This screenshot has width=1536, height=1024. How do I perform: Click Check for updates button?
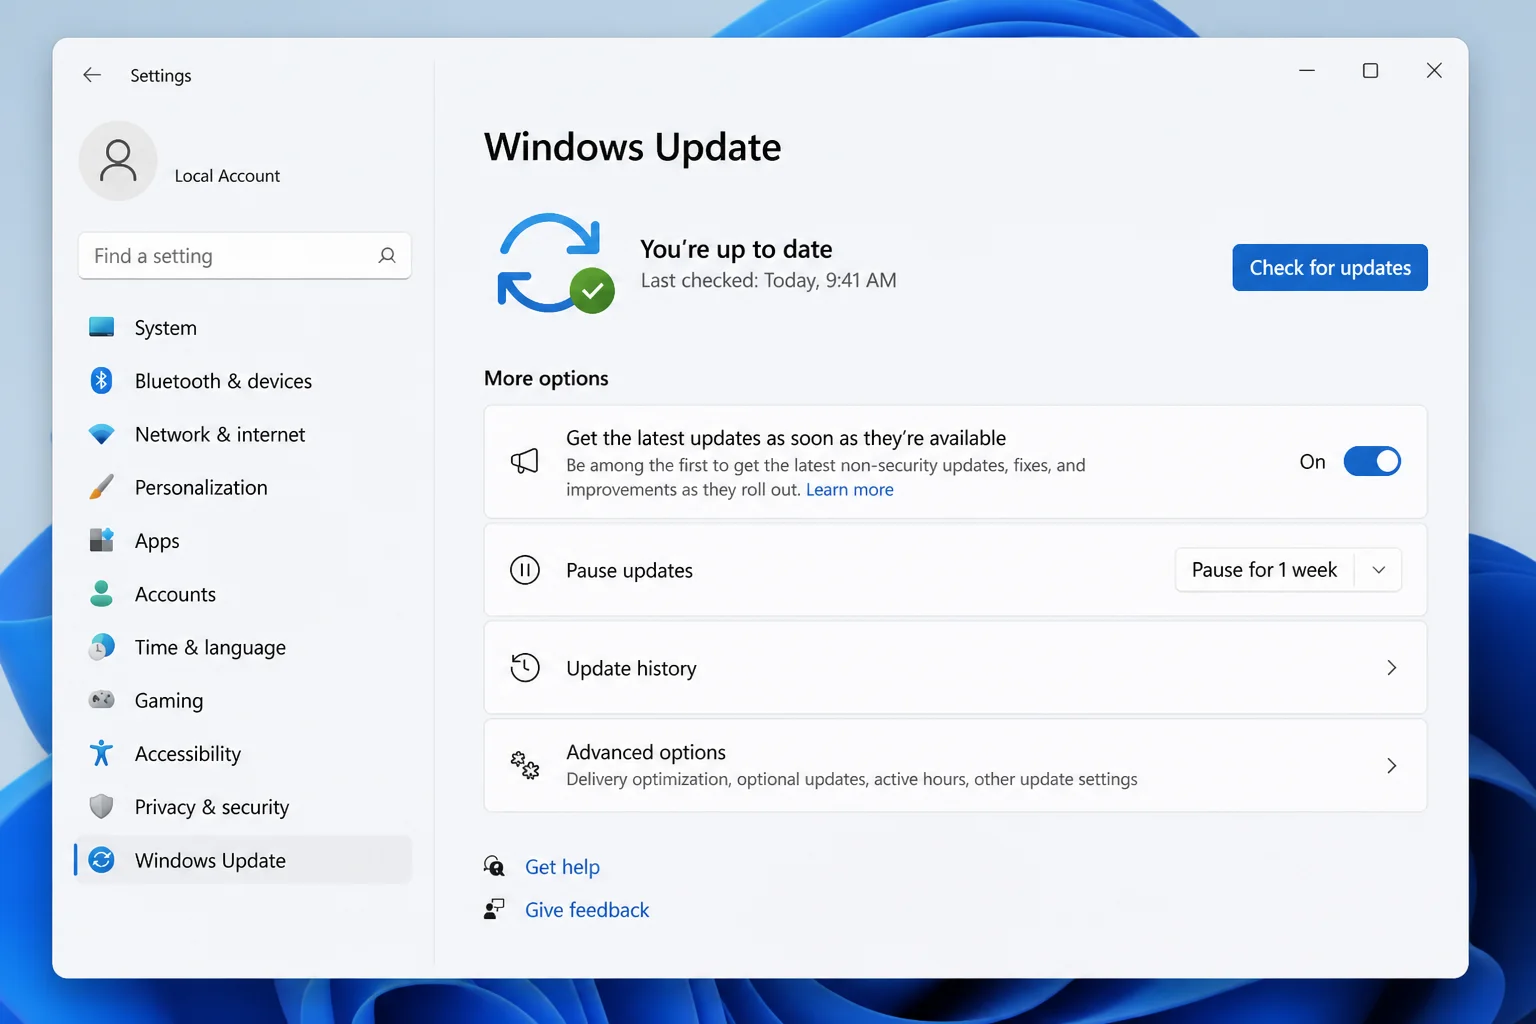(1330, 267)
